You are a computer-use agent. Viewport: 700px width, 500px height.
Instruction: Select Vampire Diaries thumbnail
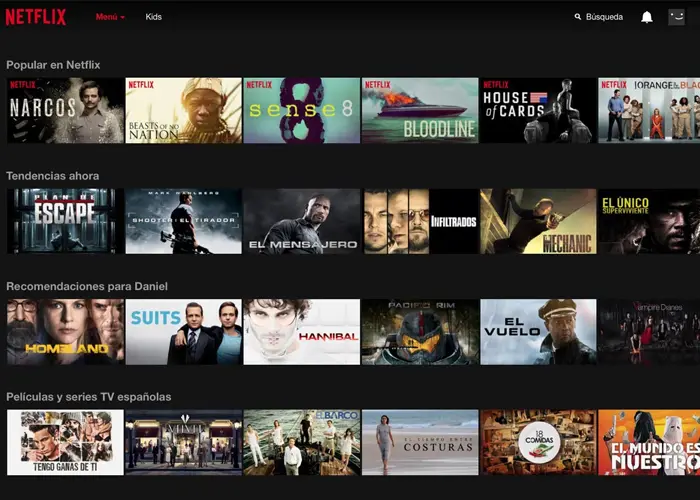[649, 332]
